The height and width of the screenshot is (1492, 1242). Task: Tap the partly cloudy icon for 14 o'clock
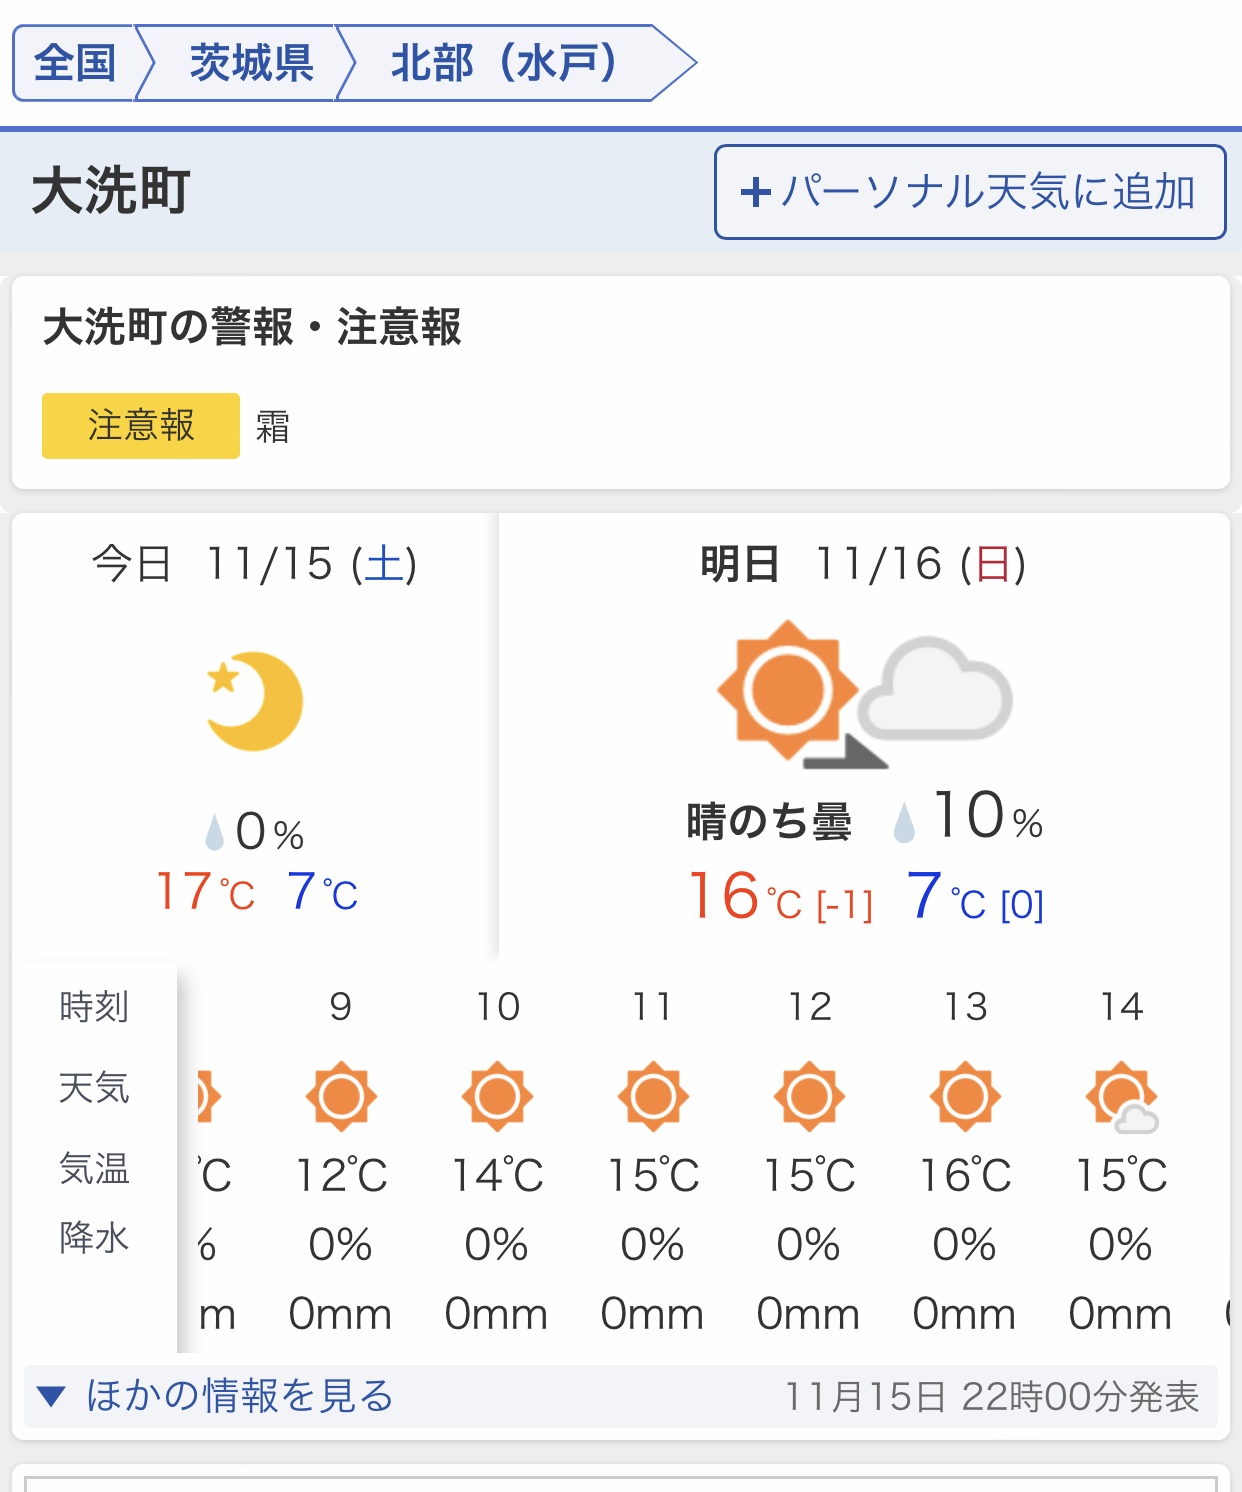tap(1122, 1097)
